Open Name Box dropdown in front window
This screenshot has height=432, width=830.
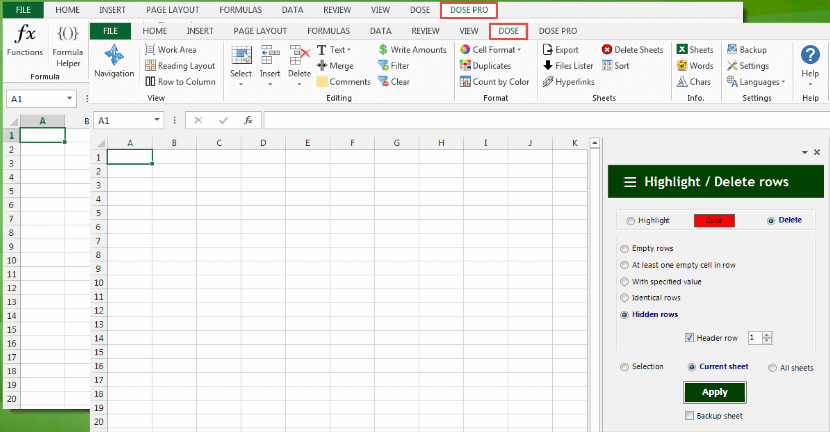[157, 120]
